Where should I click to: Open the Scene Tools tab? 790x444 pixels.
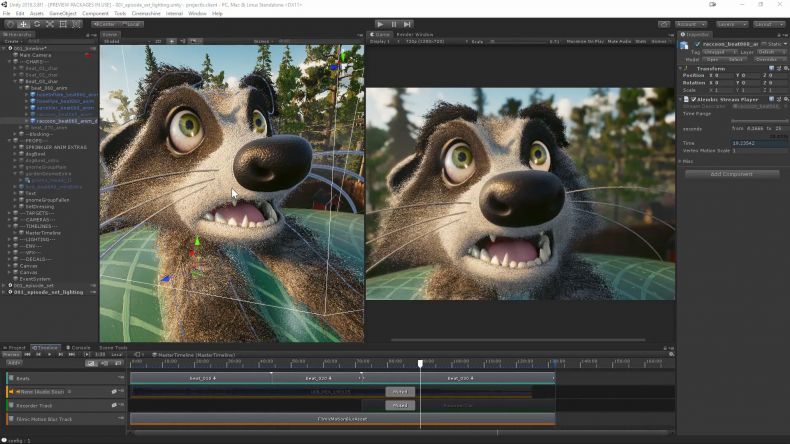coord(113,348)
